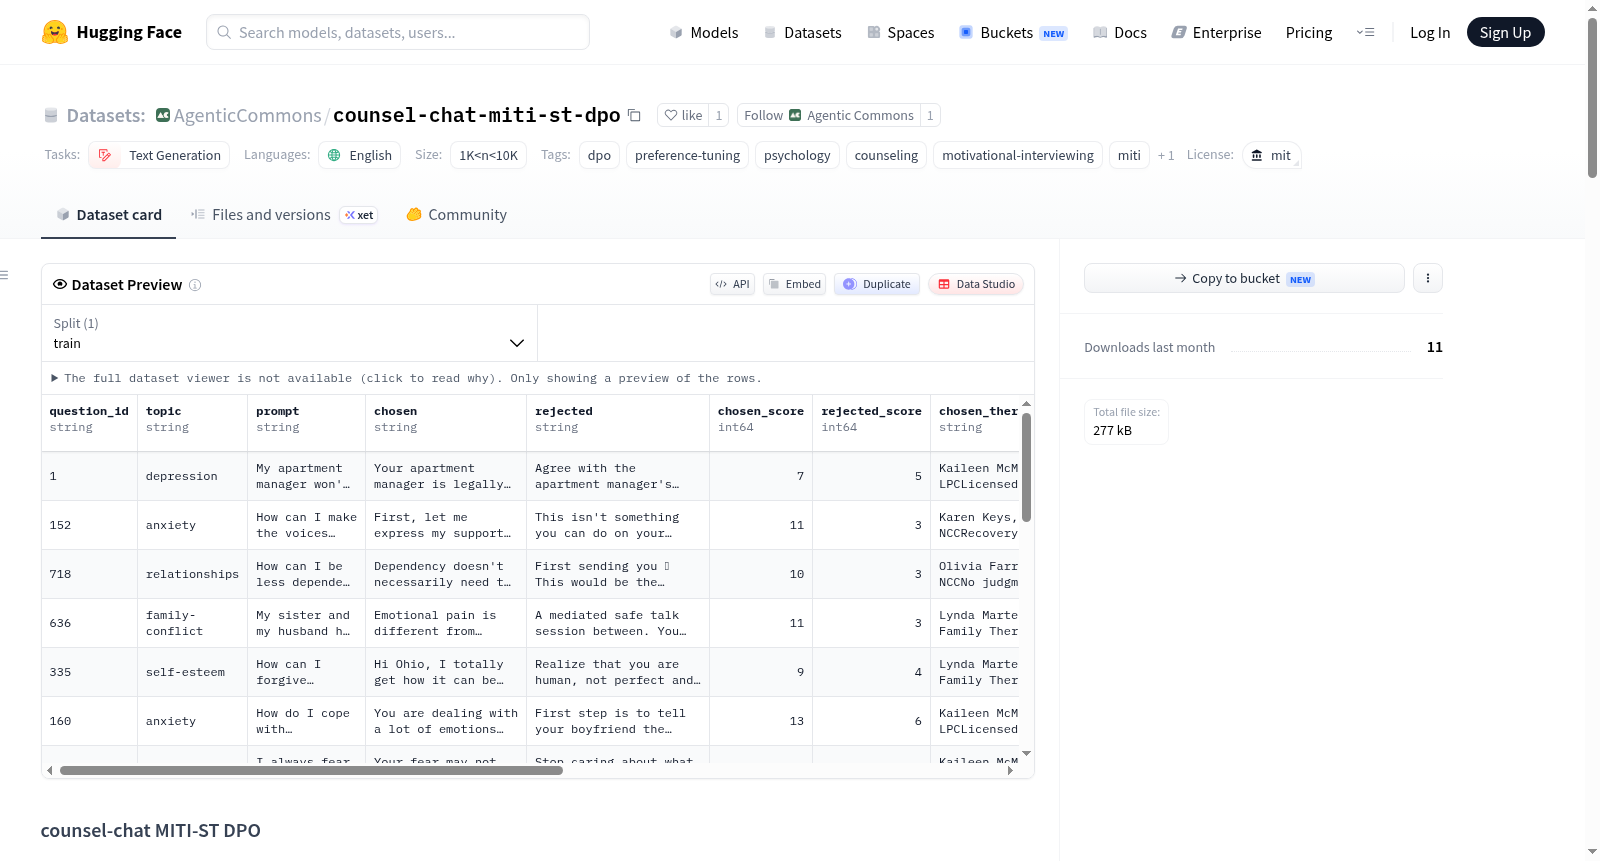The image size is (1600, 861).
Task: Open the Split train dropdown
Action: click(x=289, y=333)
